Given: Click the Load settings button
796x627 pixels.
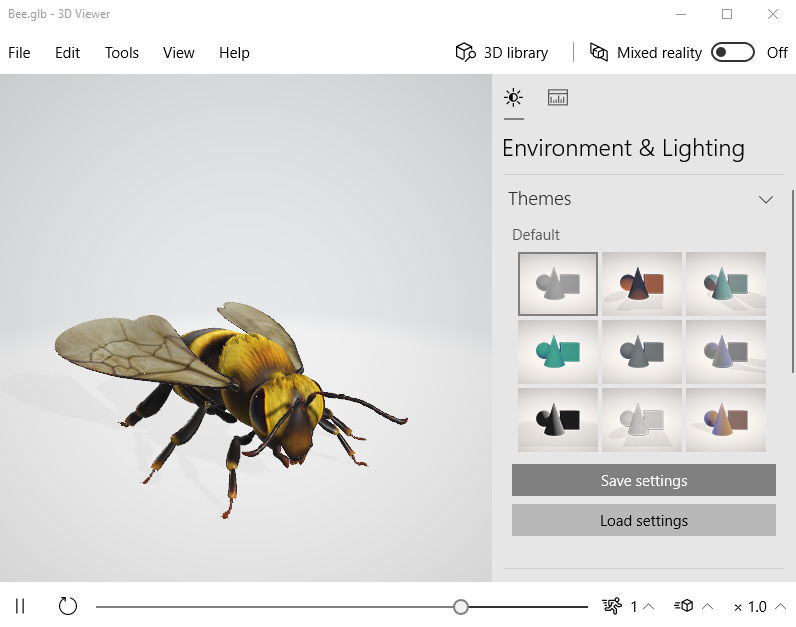Looking at the screenshot, I should pos(643,520).
